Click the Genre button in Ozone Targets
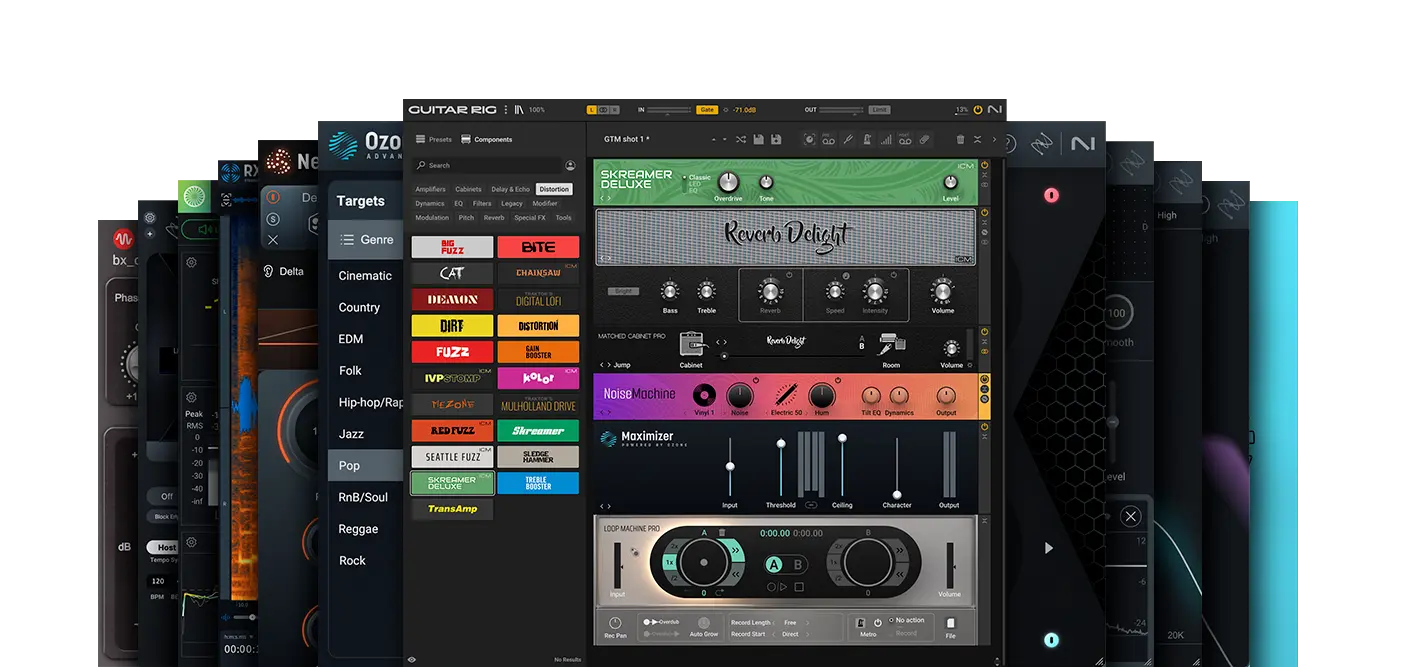Image resolution: width=1410 pixels, height=667 pixels. click(366, 240)
